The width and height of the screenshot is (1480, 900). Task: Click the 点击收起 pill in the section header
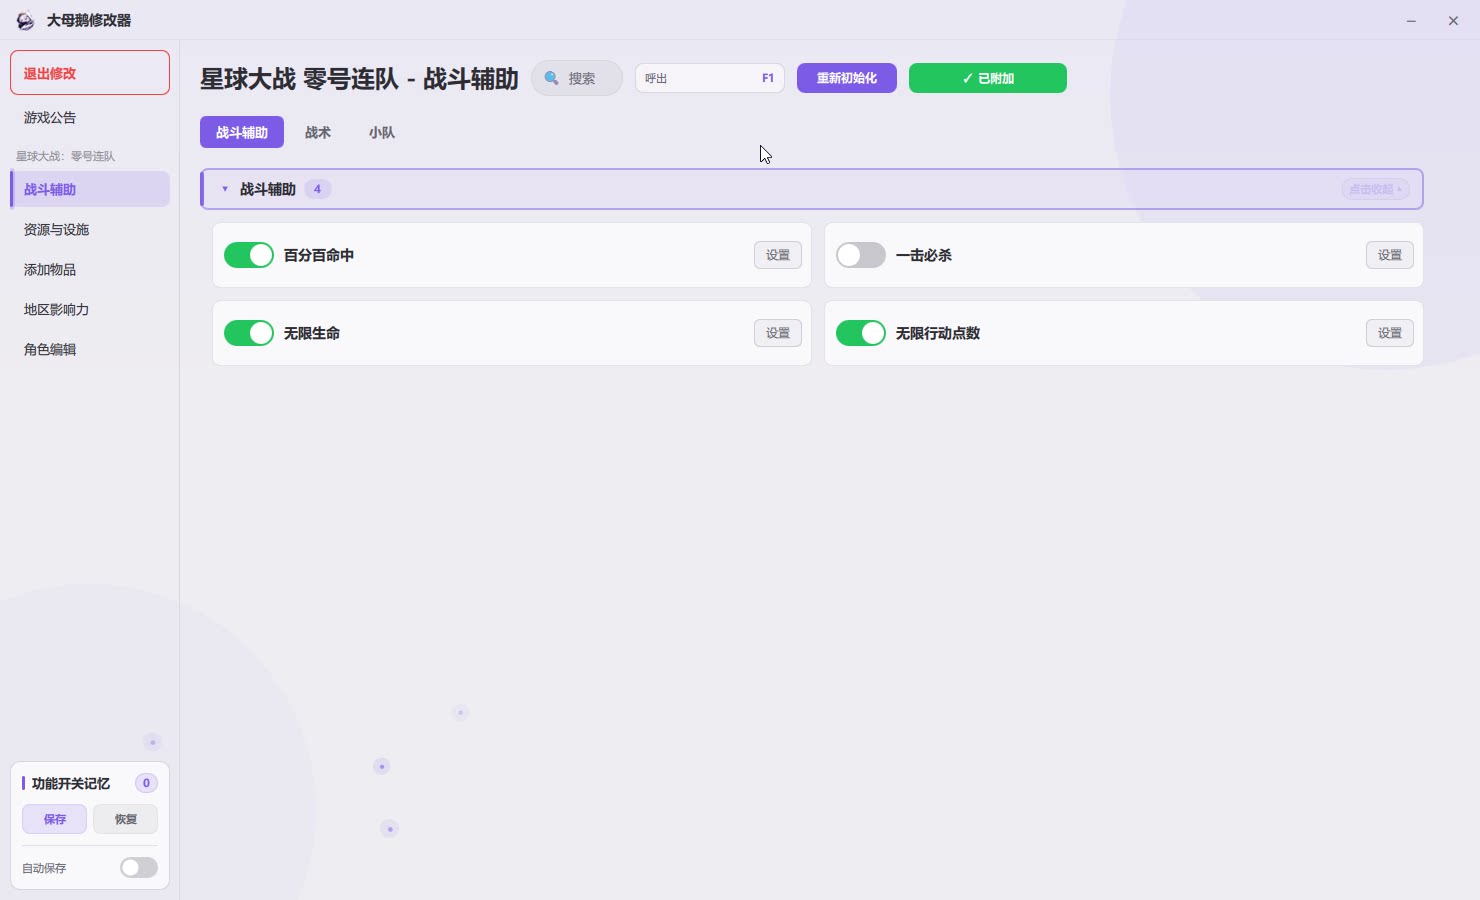point(1375,189)
